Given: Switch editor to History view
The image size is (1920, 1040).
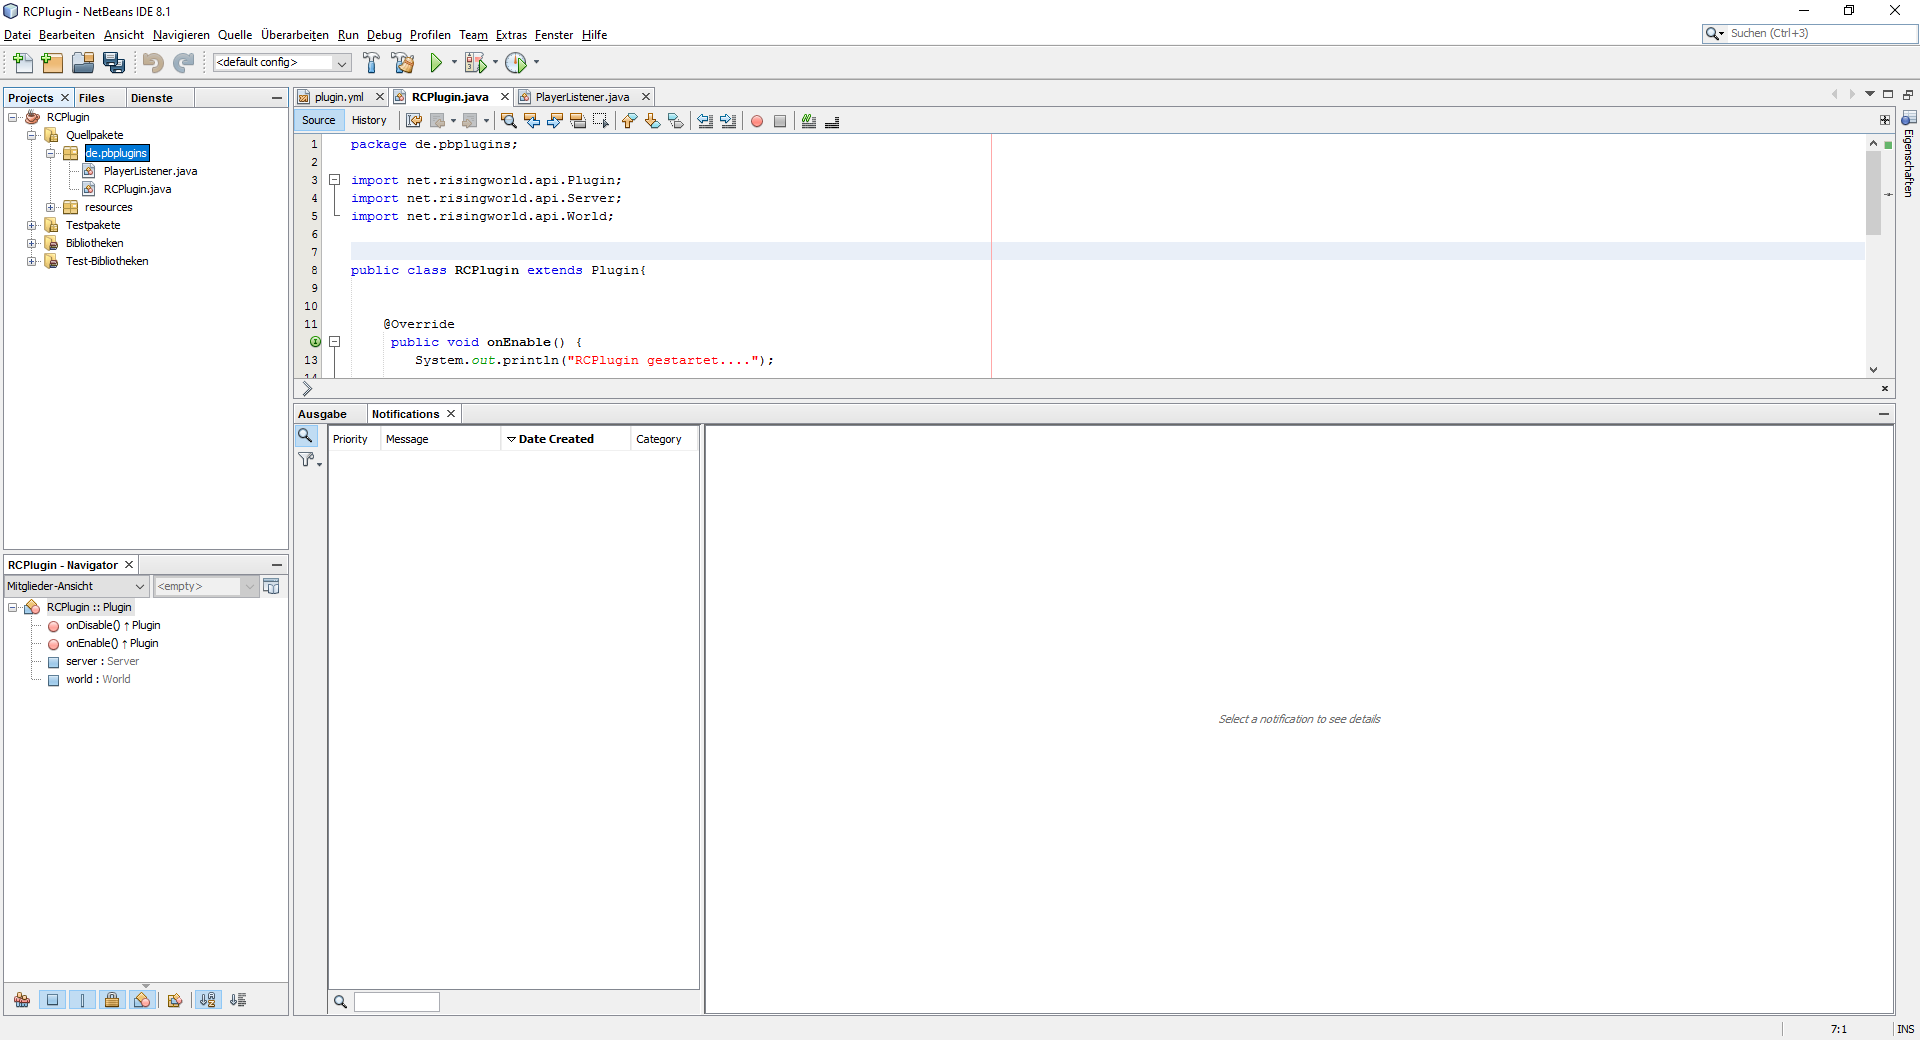Looking at the screenshot, I should 369,120.
